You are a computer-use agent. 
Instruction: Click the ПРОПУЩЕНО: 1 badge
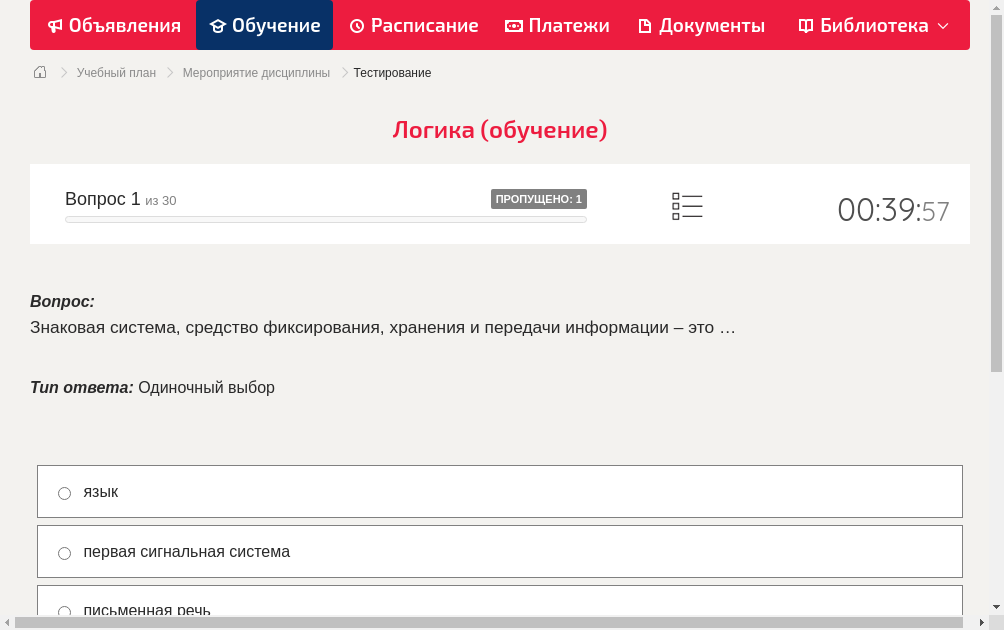(539, 198)
